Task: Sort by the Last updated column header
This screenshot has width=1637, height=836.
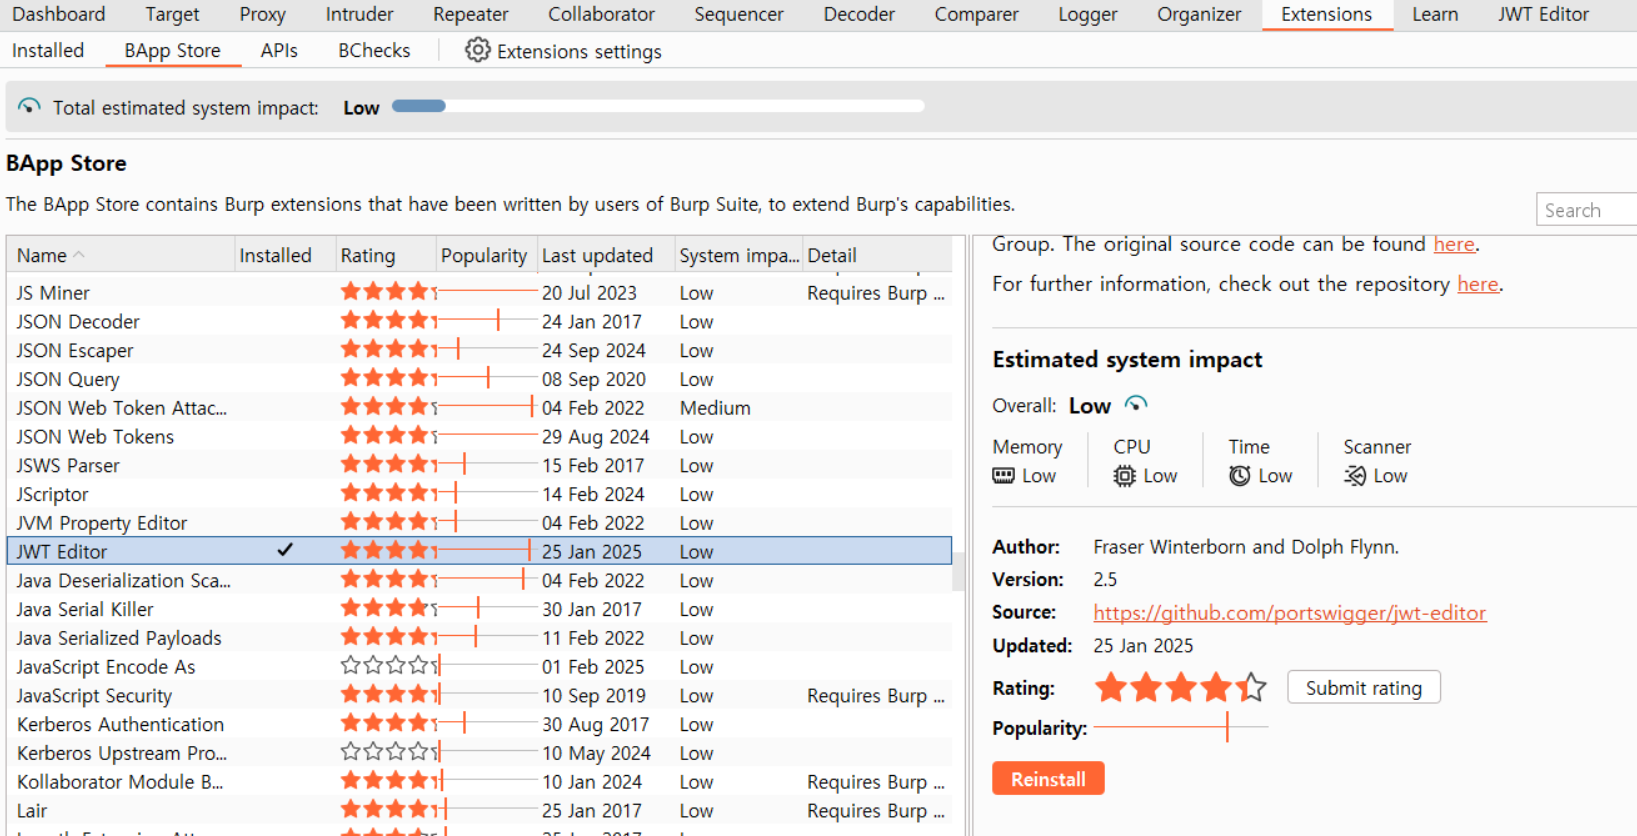Action: pyautogui.click(x=606, y=255)
